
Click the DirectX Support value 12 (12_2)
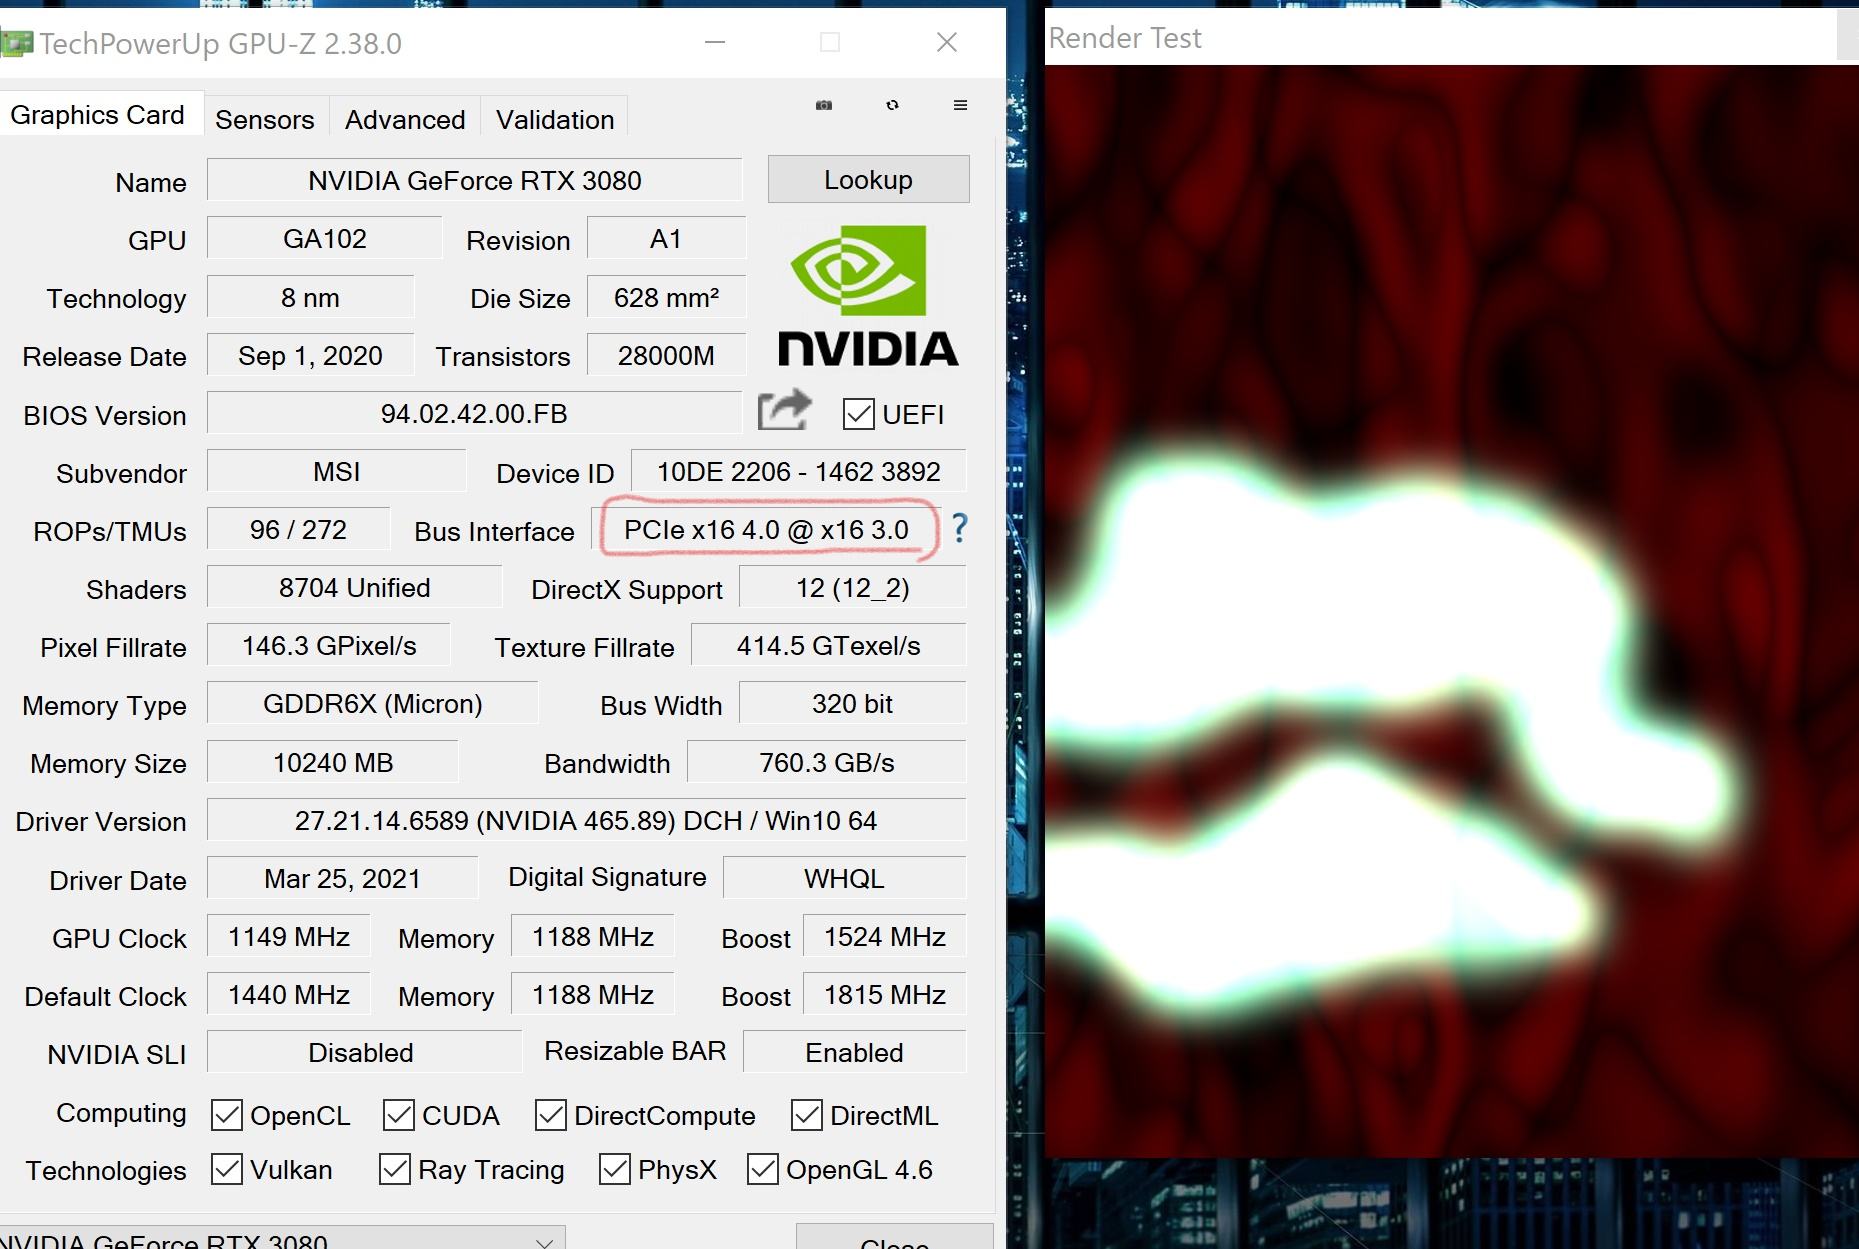[853, 588]
